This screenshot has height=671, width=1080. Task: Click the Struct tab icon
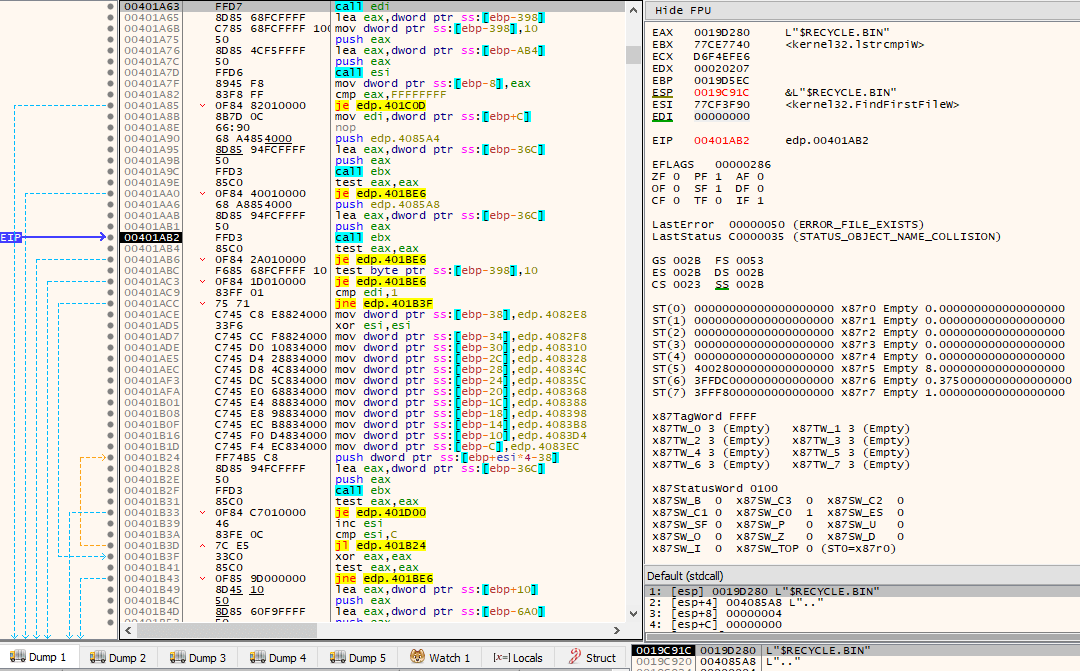pyautogui.click(x=574, y=657)
